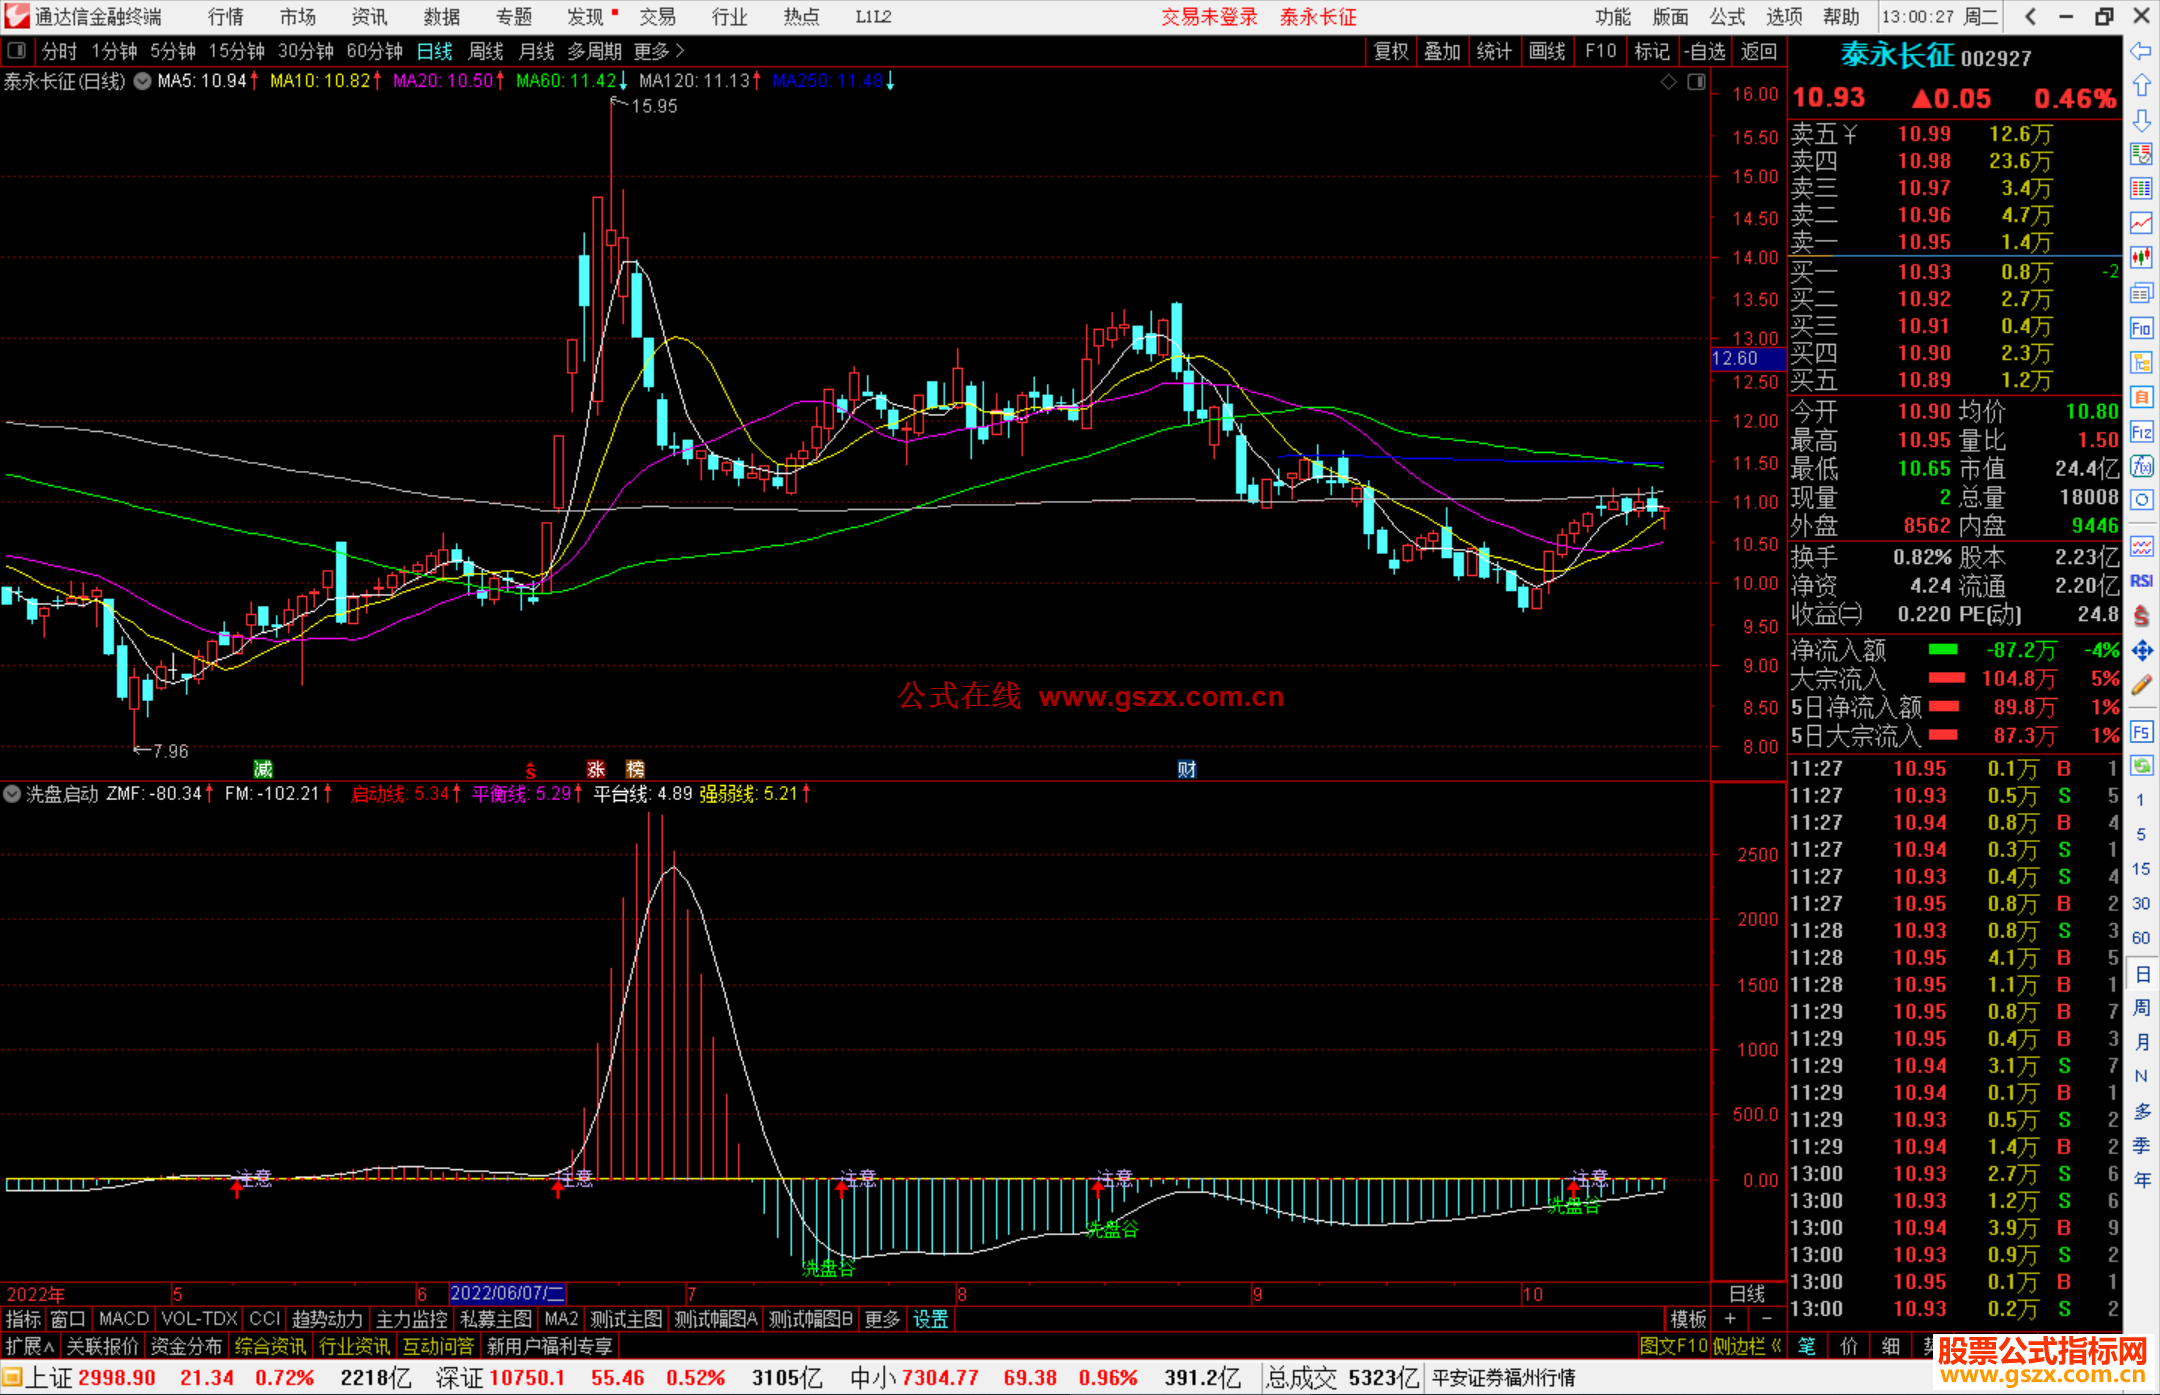Select the 周 weekly period in right sidebar

(2141, 1008)
